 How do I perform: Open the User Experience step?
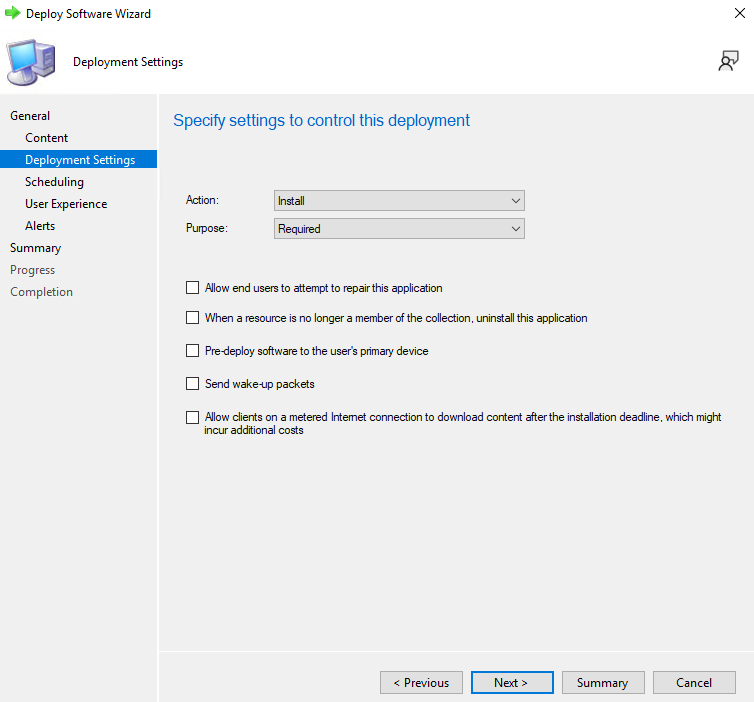tap(66, 204)
